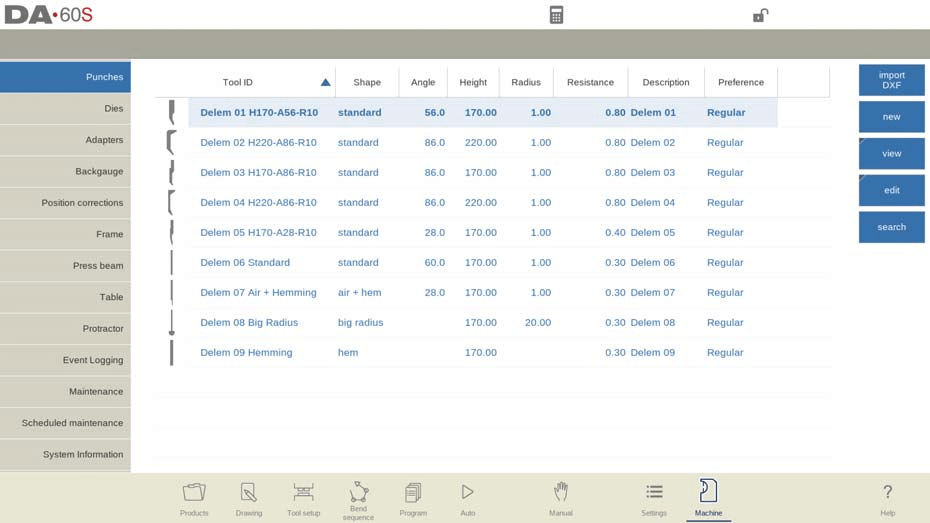Viewport: 930px width, 523px height.
Task: Select row Delem 06 Standard
Action: coord(483,262)
